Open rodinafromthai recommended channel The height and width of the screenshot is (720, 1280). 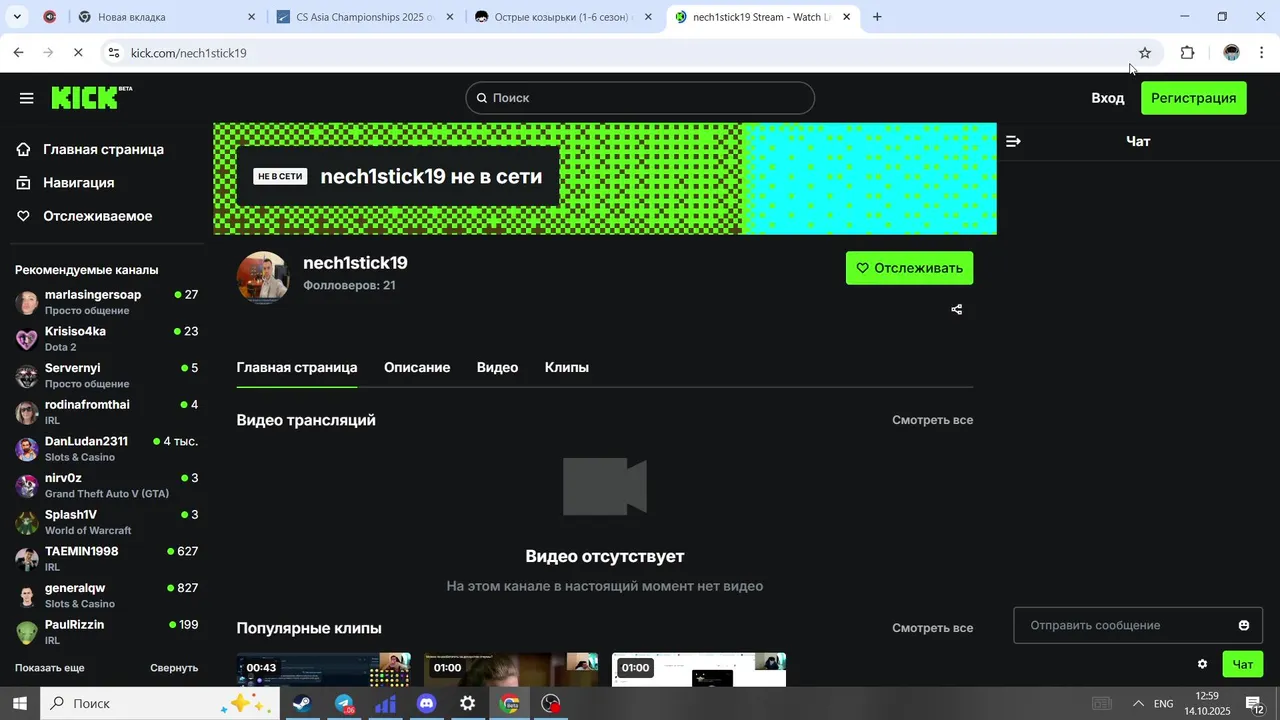(x=106, y=412)
